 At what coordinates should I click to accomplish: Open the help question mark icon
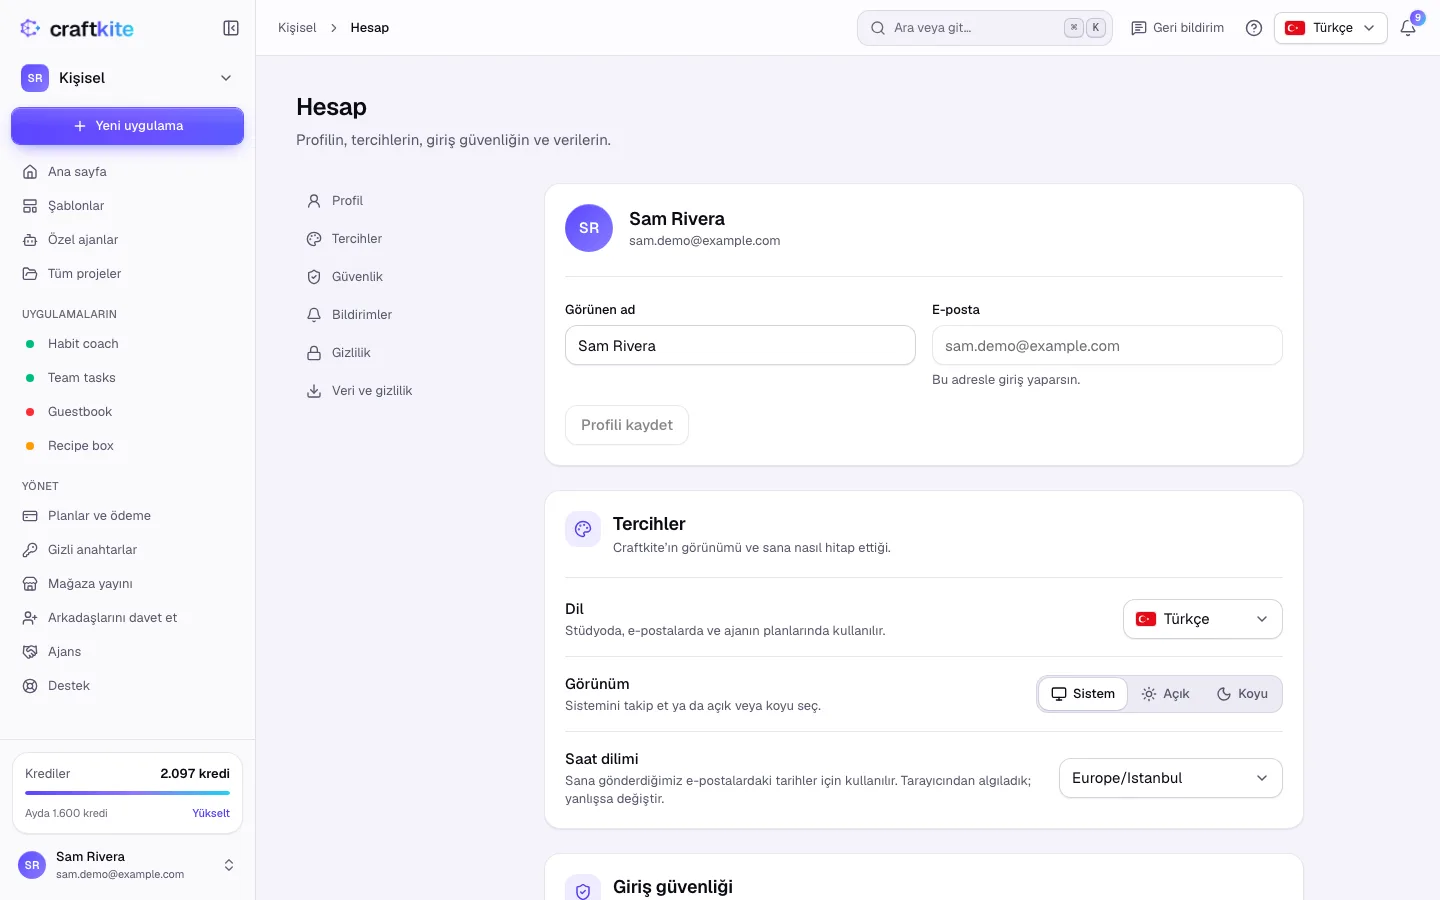(1254, 28)
